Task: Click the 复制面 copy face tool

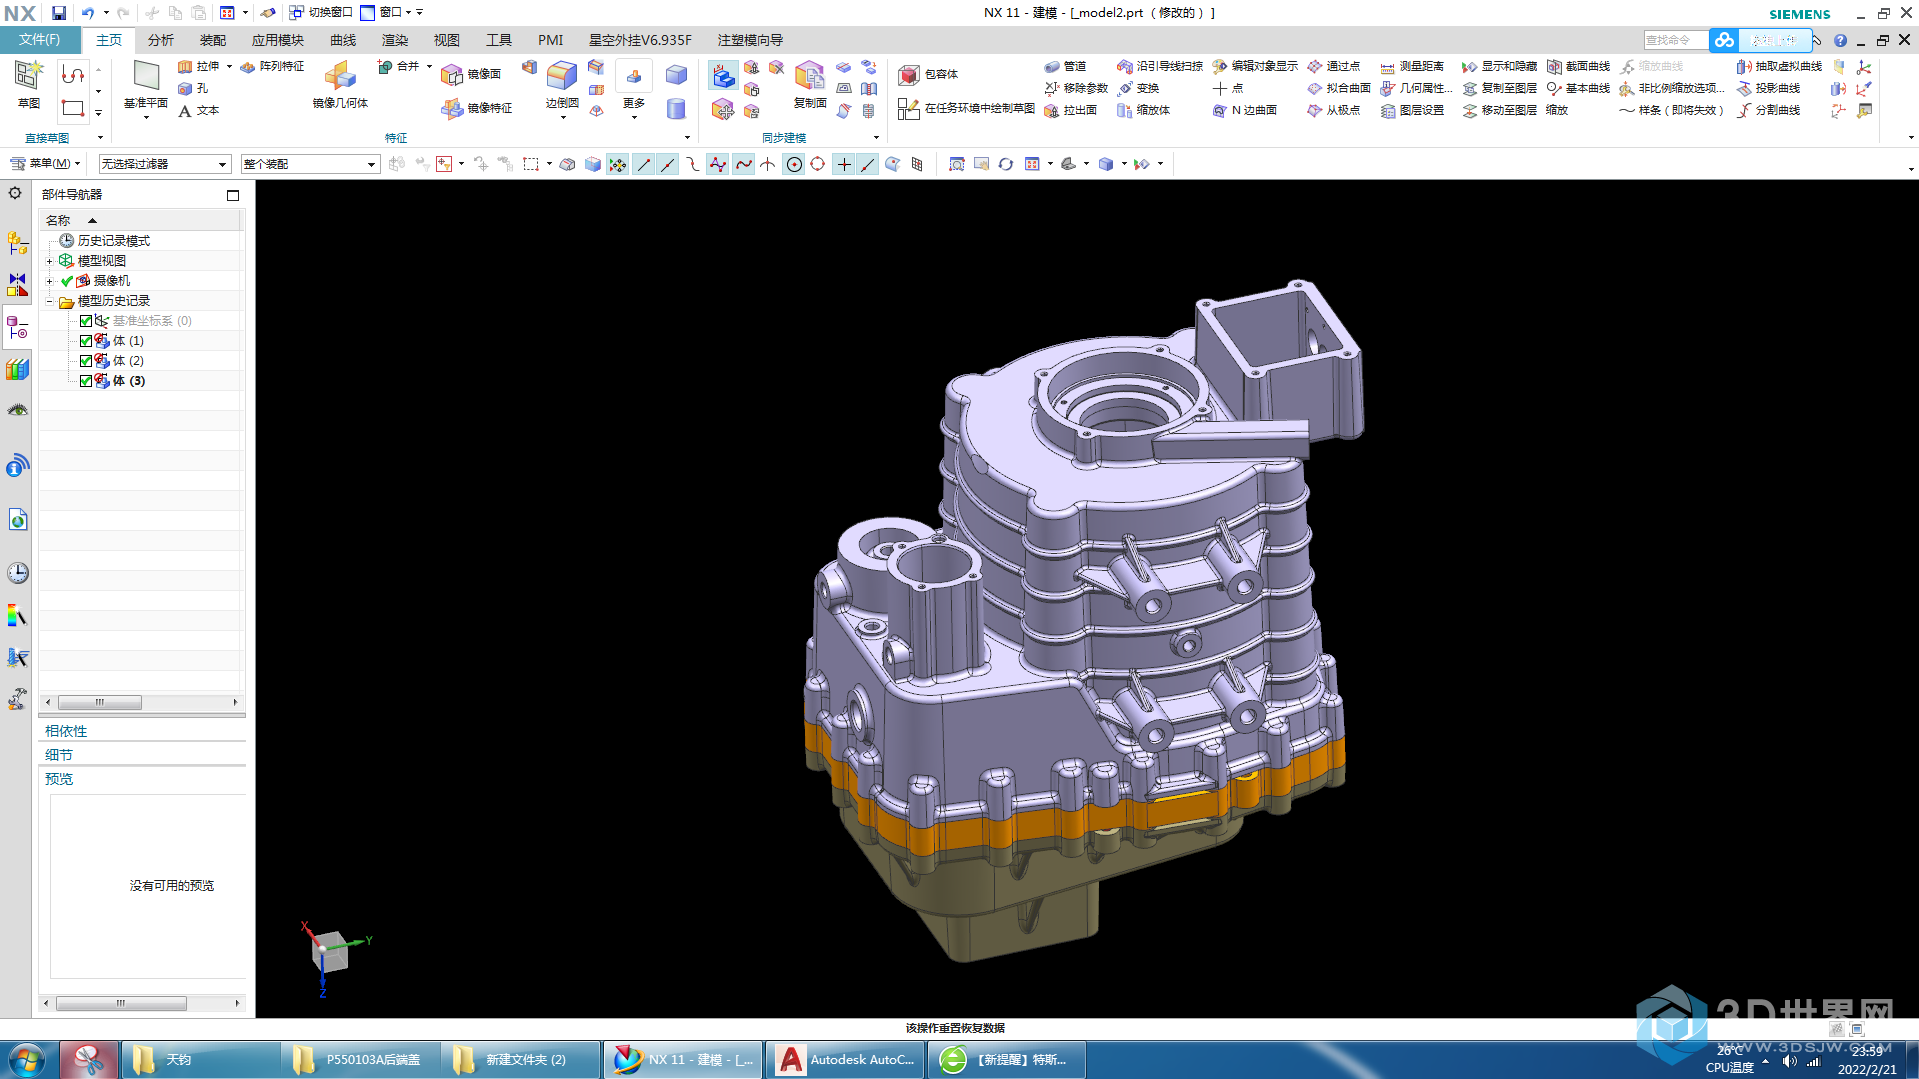Action: [810, 85]
